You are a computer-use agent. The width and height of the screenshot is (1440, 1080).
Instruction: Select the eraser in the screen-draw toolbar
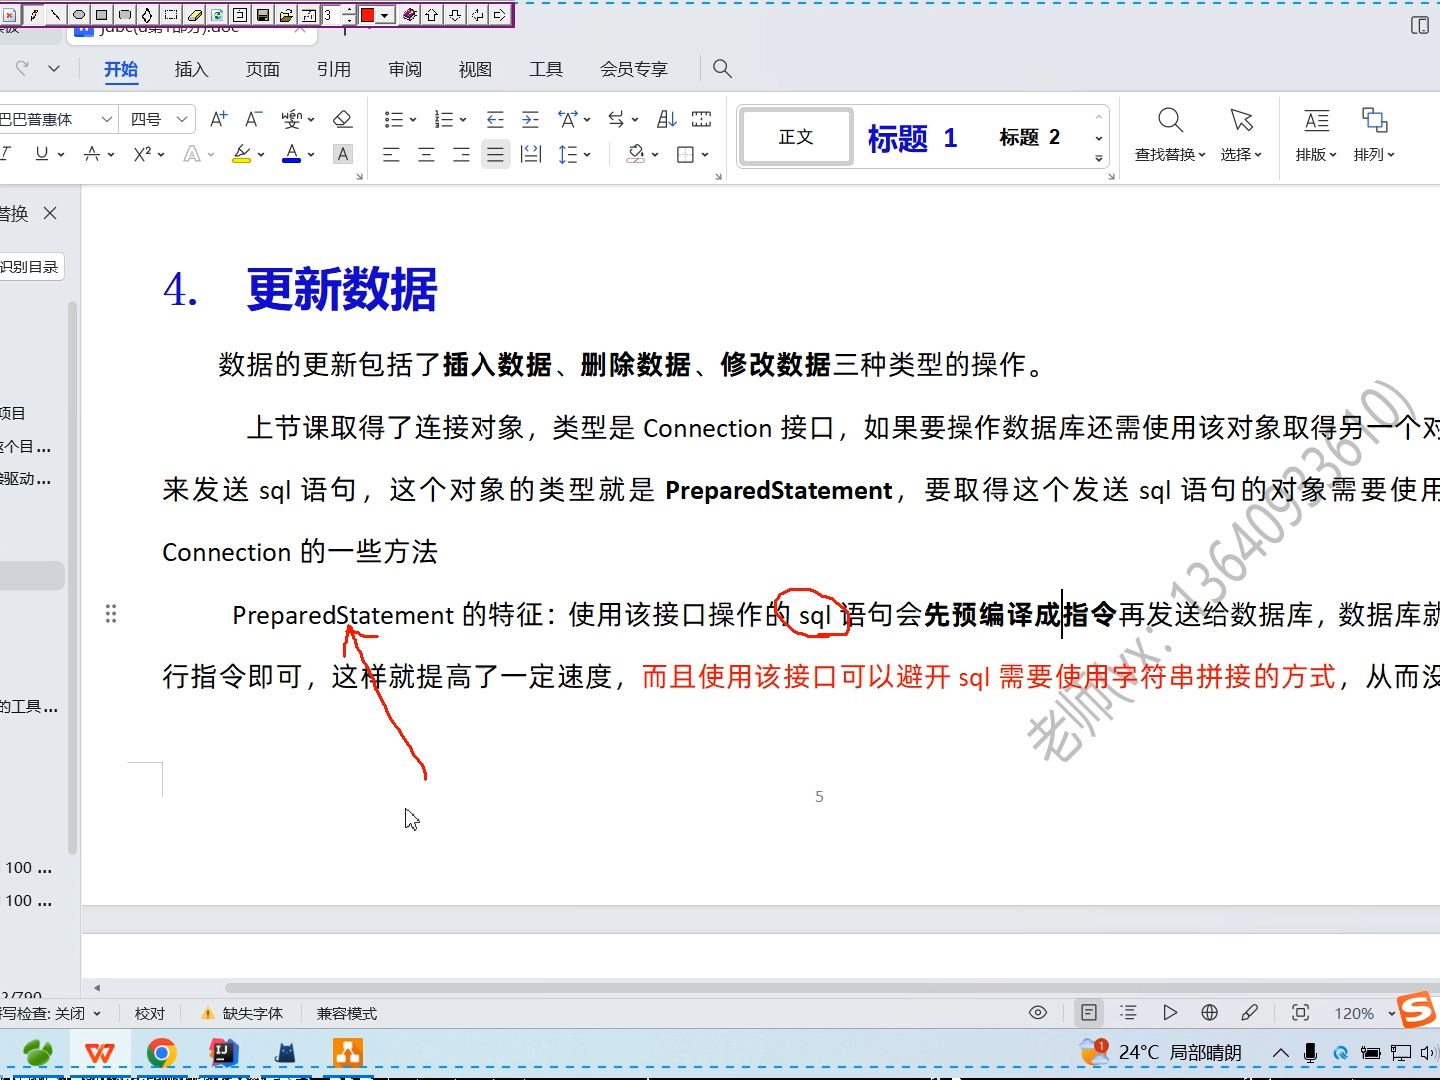(192, 14)
